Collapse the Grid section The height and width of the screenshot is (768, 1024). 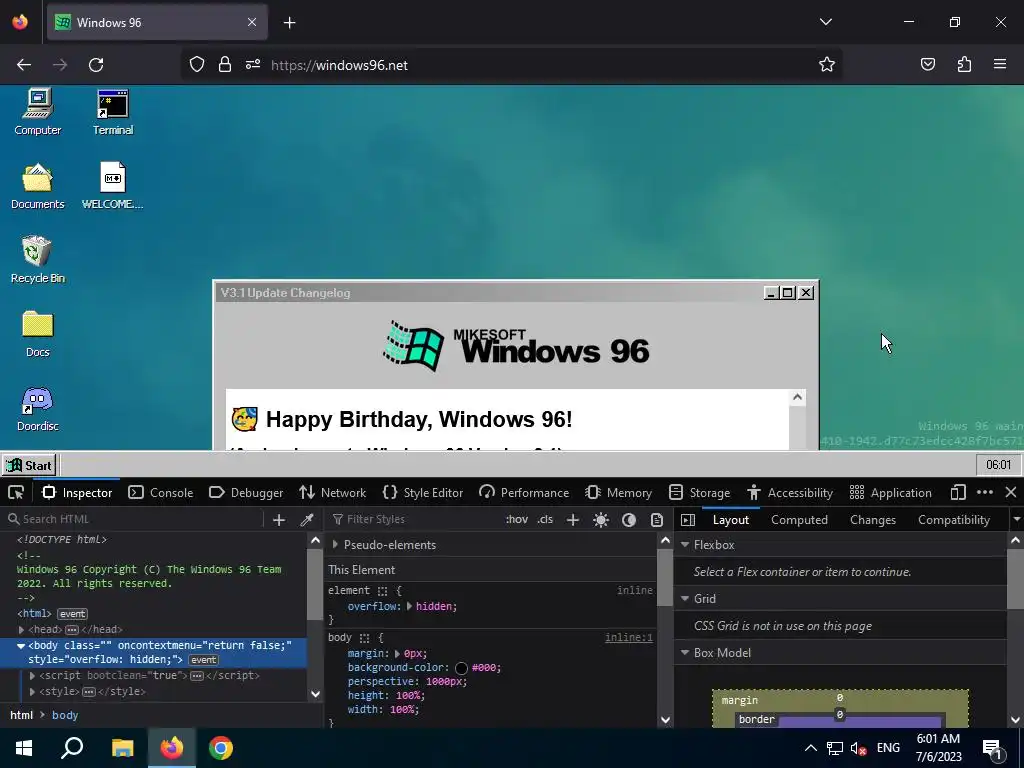[685, 599]
